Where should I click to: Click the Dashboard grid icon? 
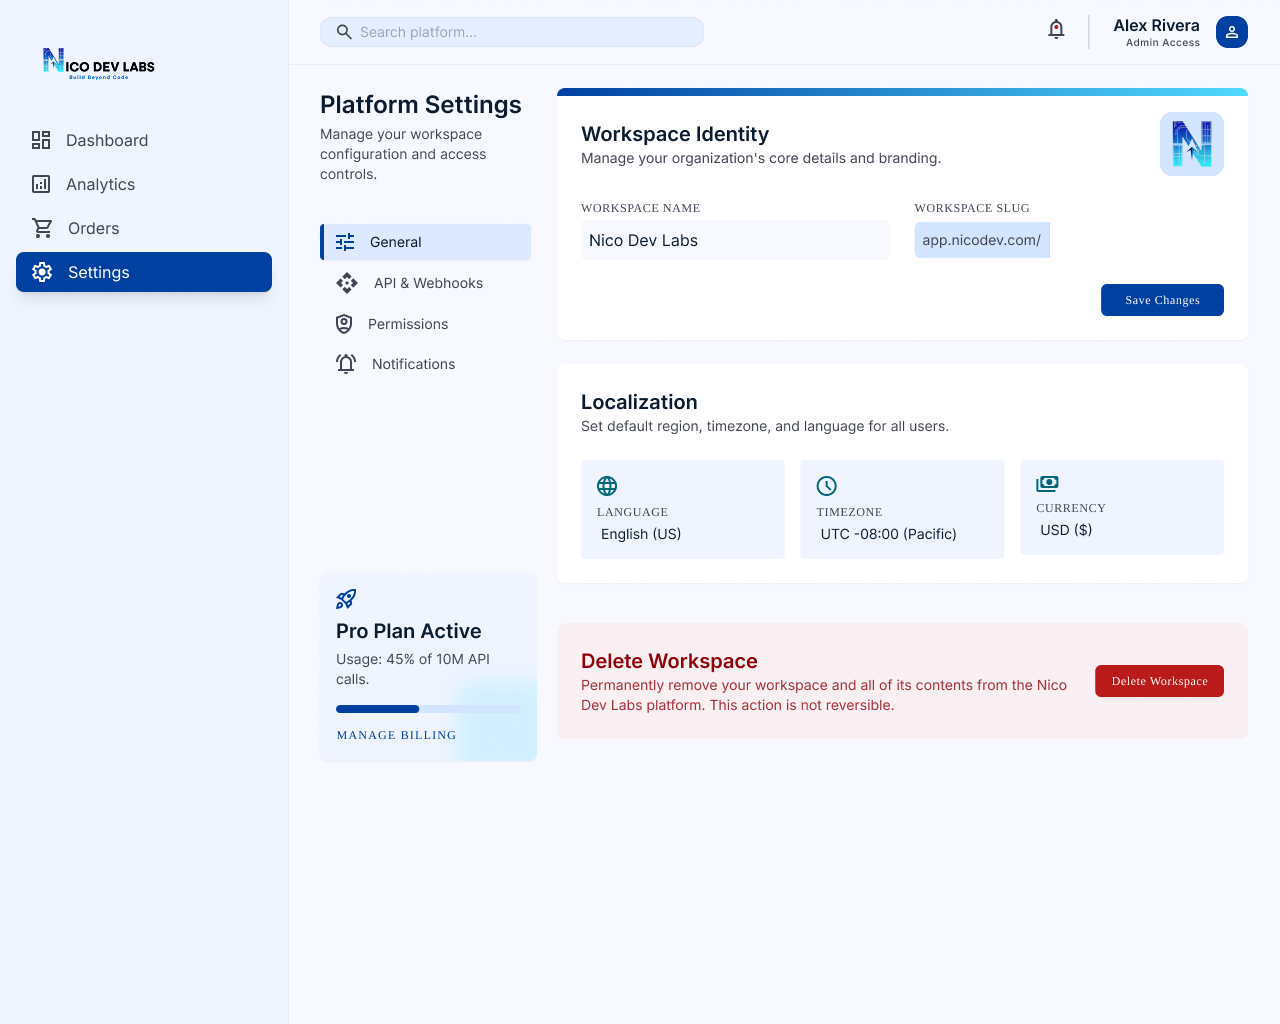click(41, 140)
